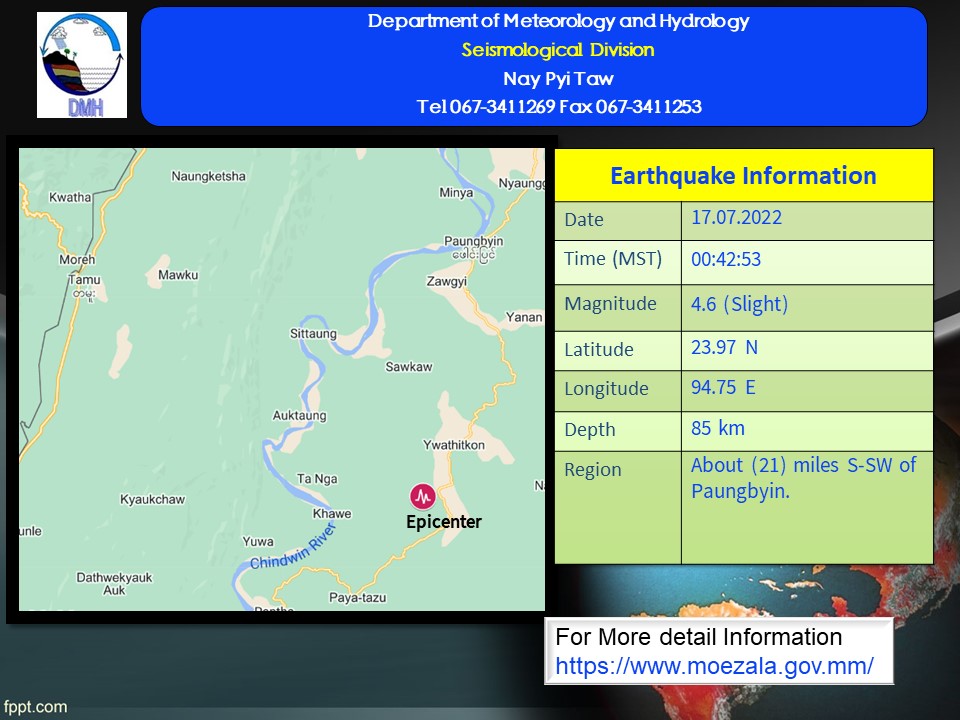The height and width of the screenshot is (720, 960).
Task: Click the 'Mawku' label on map
Action: (178, 275)
